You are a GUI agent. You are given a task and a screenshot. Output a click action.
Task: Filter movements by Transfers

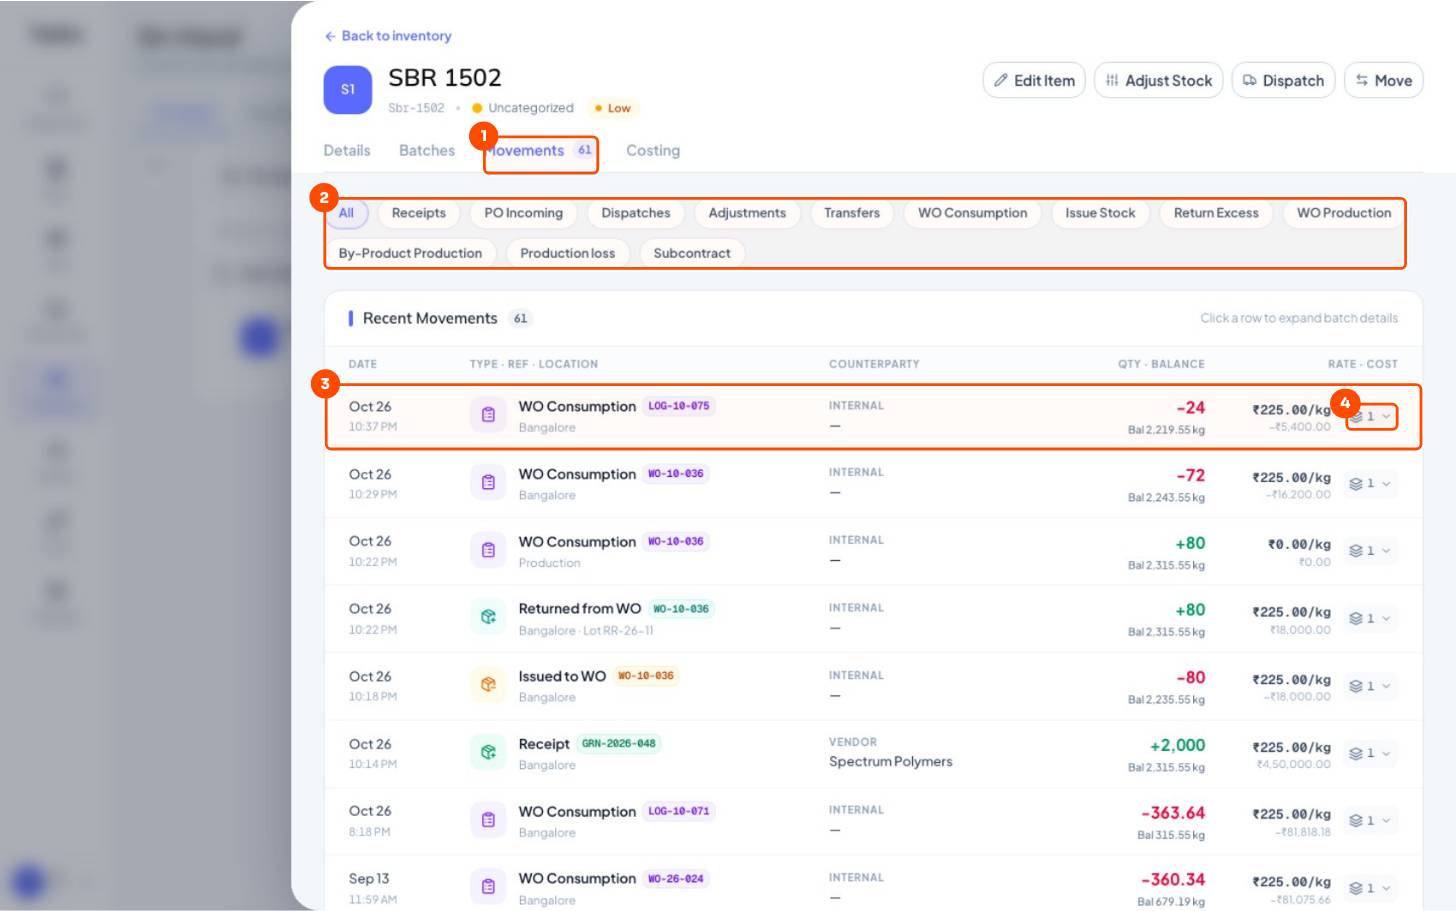click(x=852, y=213)
